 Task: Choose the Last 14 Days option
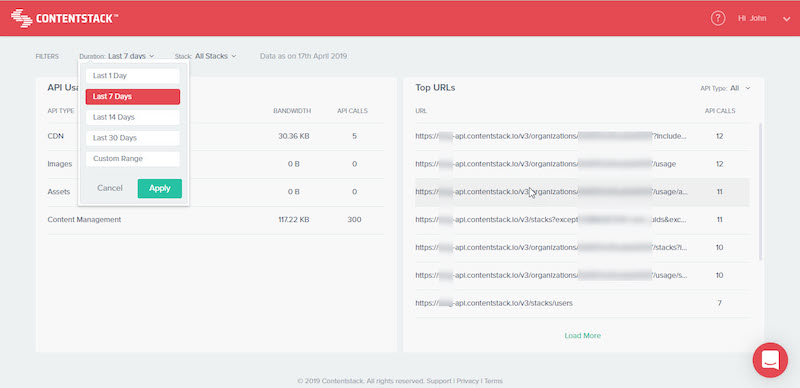133,117
